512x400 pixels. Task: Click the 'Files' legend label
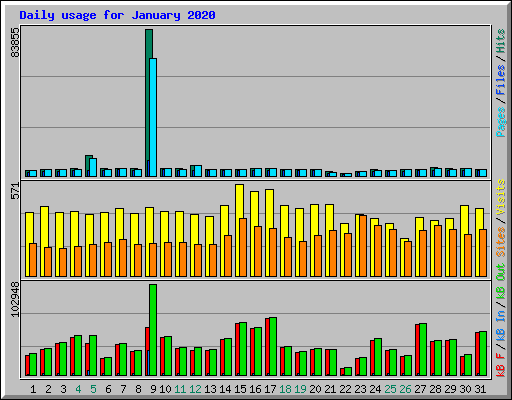click(x=500, y=80)
